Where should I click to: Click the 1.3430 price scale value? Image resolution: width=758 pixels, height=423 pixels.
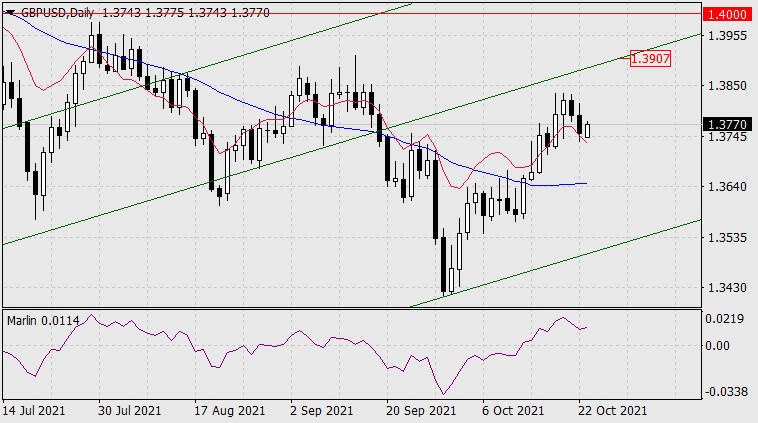[x=727, y=288]
